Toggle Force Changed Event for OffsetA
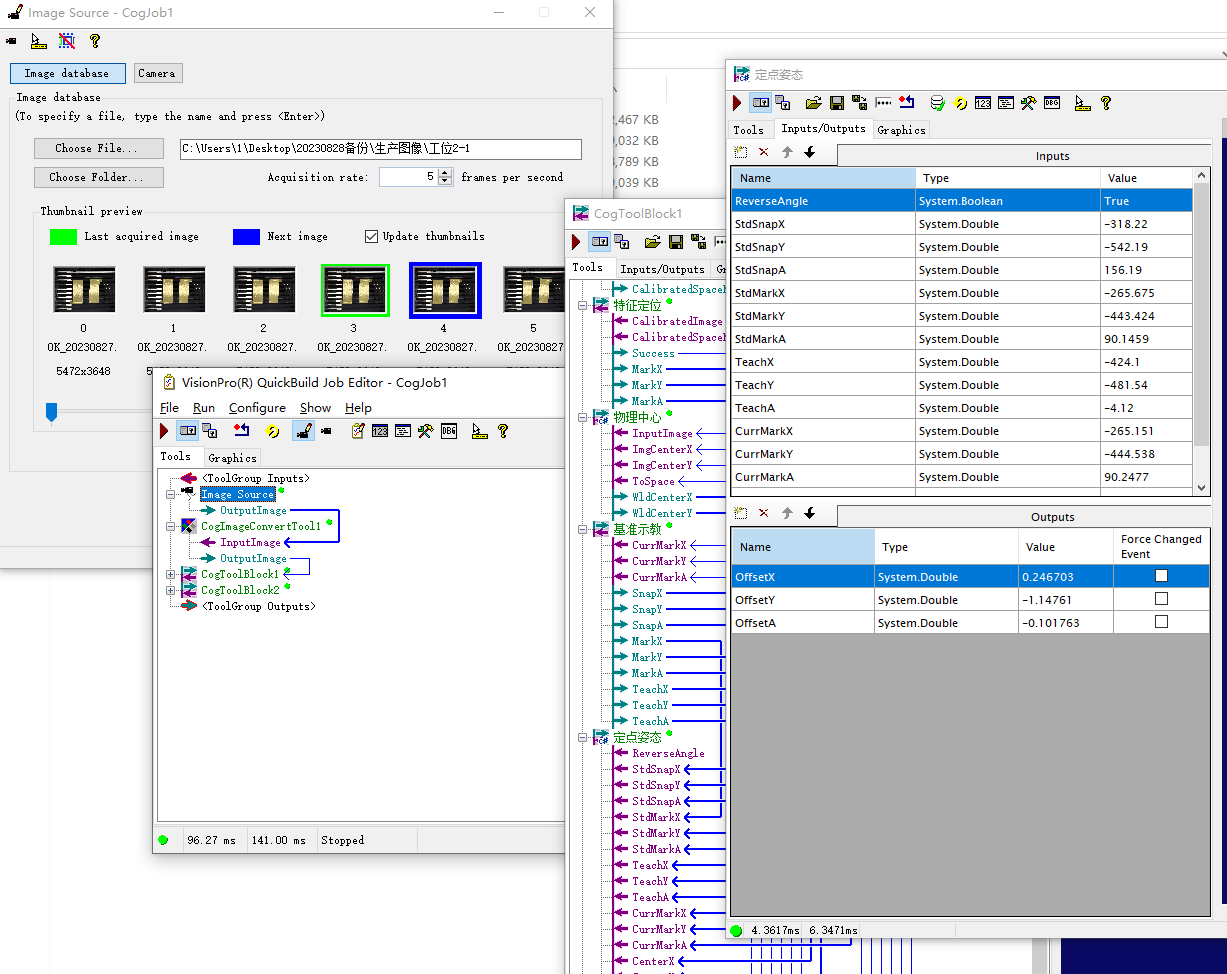The width and height of the screenshot is (1227, 974). tap(1161, 622)
